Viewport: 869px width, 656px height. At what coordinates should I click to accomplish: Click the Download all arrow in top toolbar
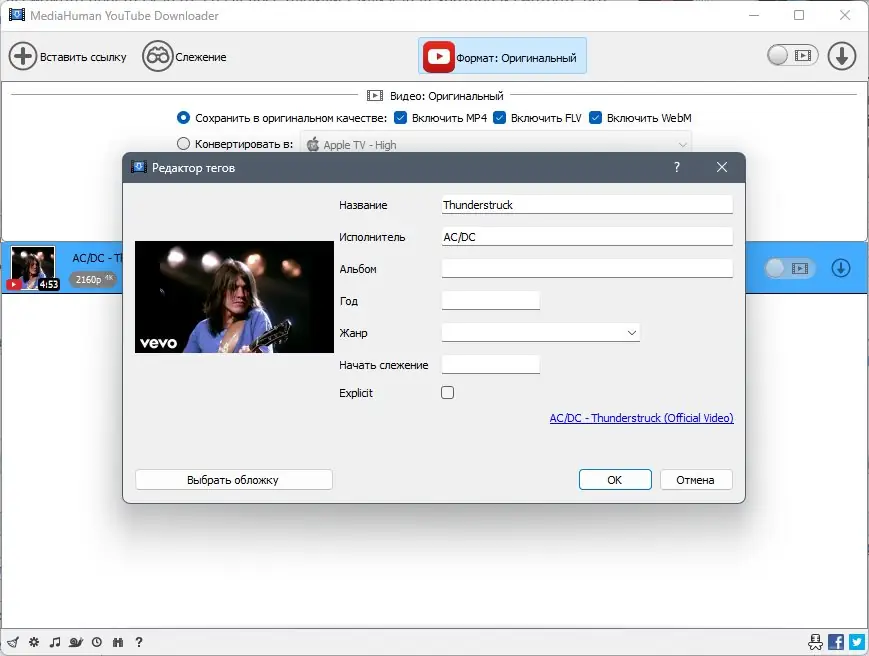pyautogui.click(x=841, y=56)
